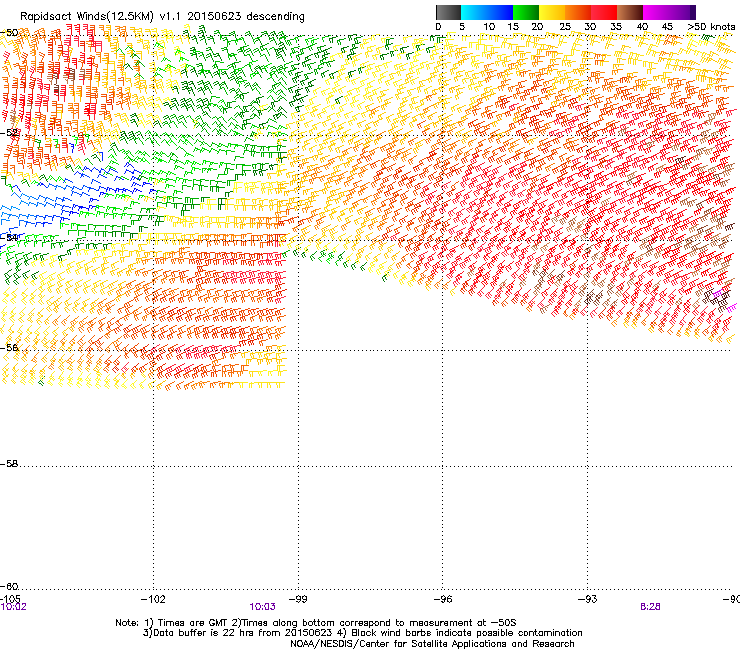Click the -102 longitude label
The height and width of the screenshot is (650, 740).
click(153, 599)
